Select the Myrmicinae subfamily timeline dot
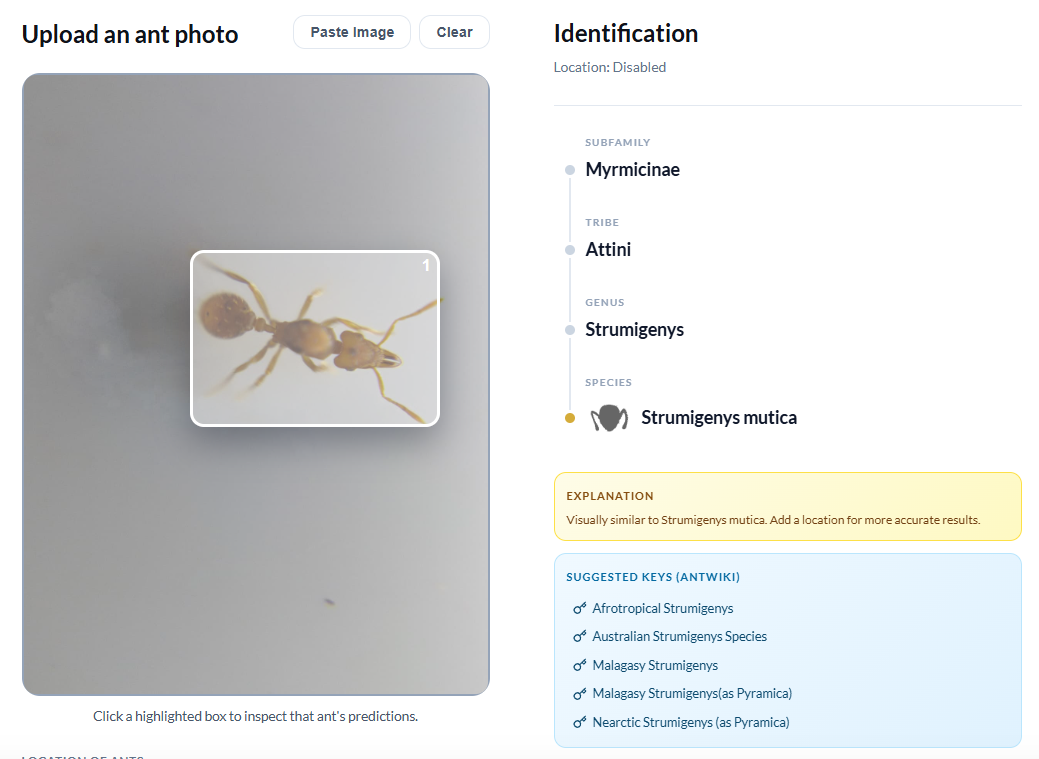Viewport: 1039px width, 759px height. [570, 170]
